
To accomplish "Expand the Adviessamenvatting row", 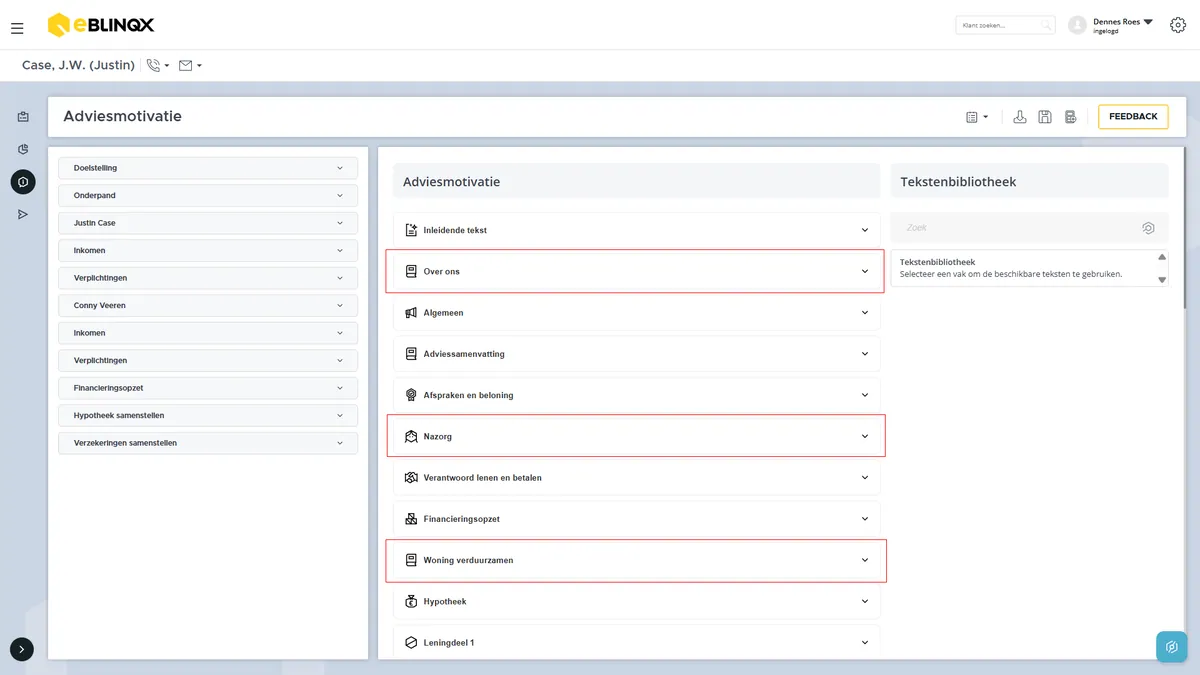I will point(637,354).
